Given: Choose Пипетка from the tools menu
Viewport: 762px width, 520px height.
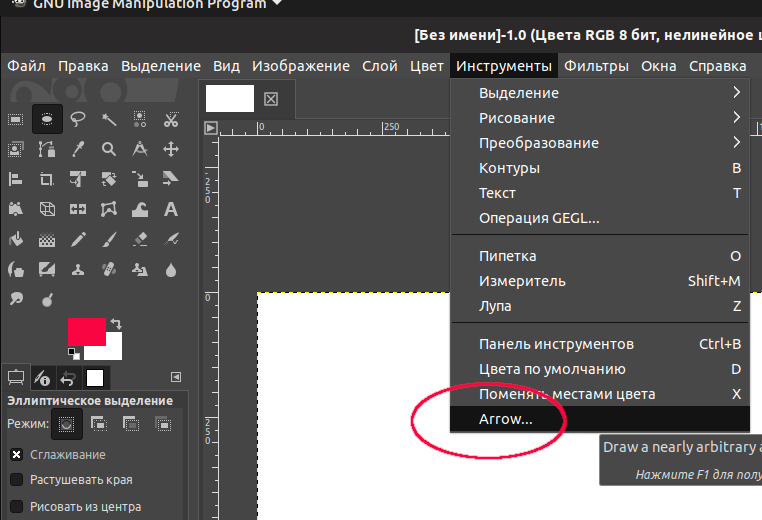Looking at the screenshot, I should click(x=600, y=256).
